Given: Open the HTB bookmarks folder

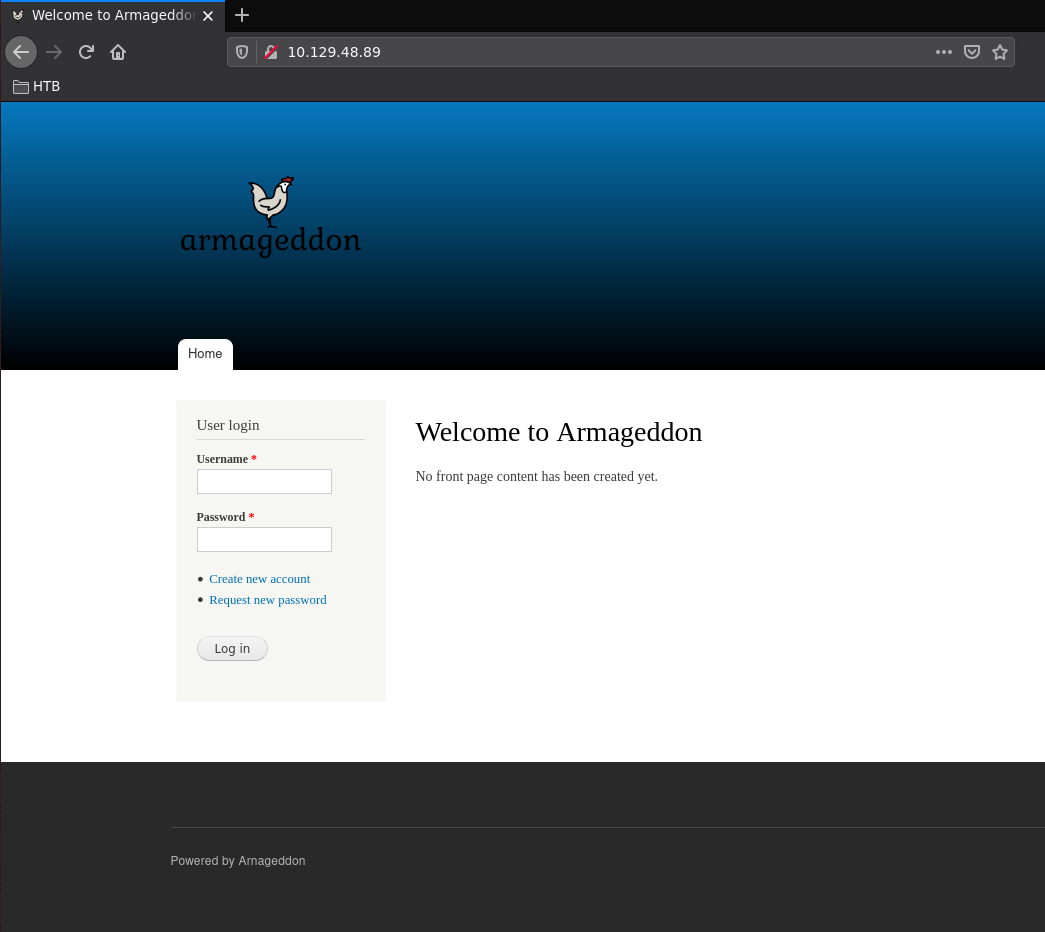Looking at the screenshot, I should tap(37, 86).
